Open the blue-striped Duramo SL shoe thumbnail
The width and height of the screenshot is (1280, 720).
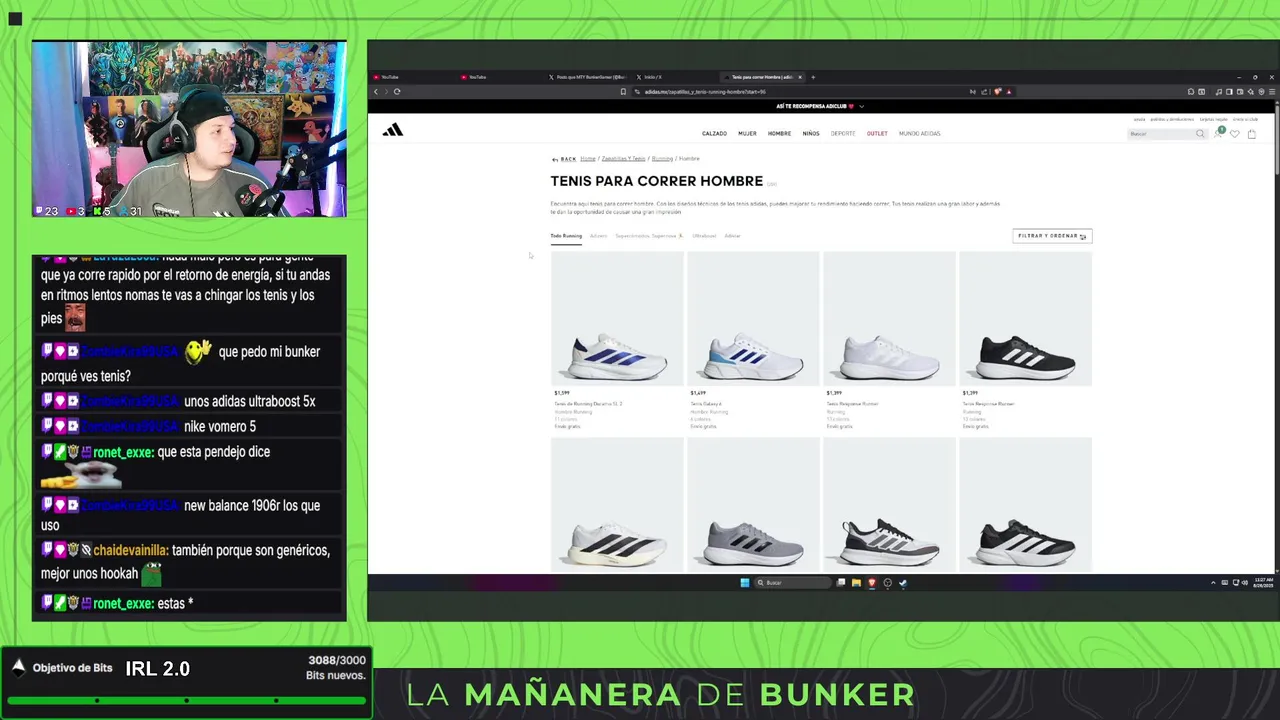[617, 318]
